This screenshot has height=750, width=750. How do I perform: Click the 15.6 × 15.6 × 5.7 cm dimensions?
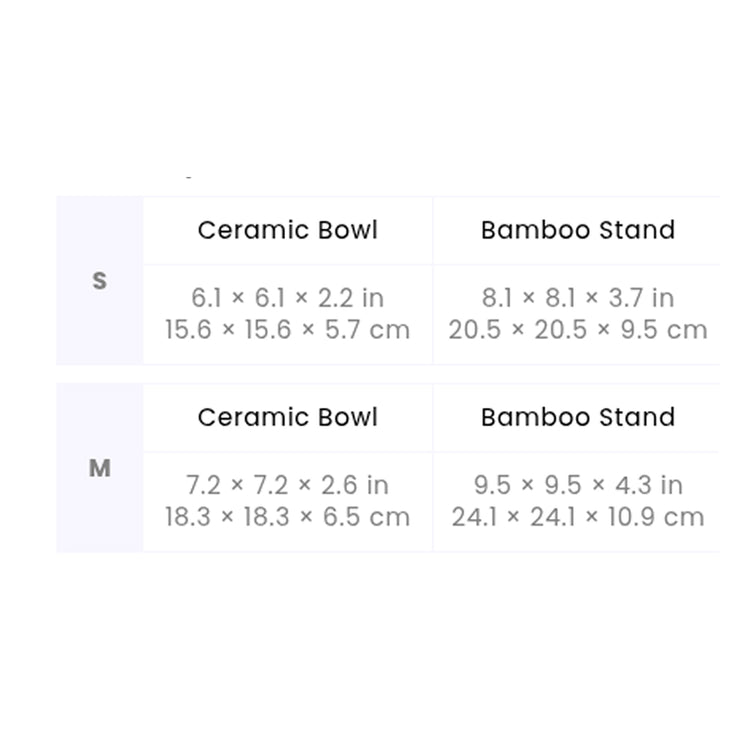pyautogui.click(x=288, y=330)
